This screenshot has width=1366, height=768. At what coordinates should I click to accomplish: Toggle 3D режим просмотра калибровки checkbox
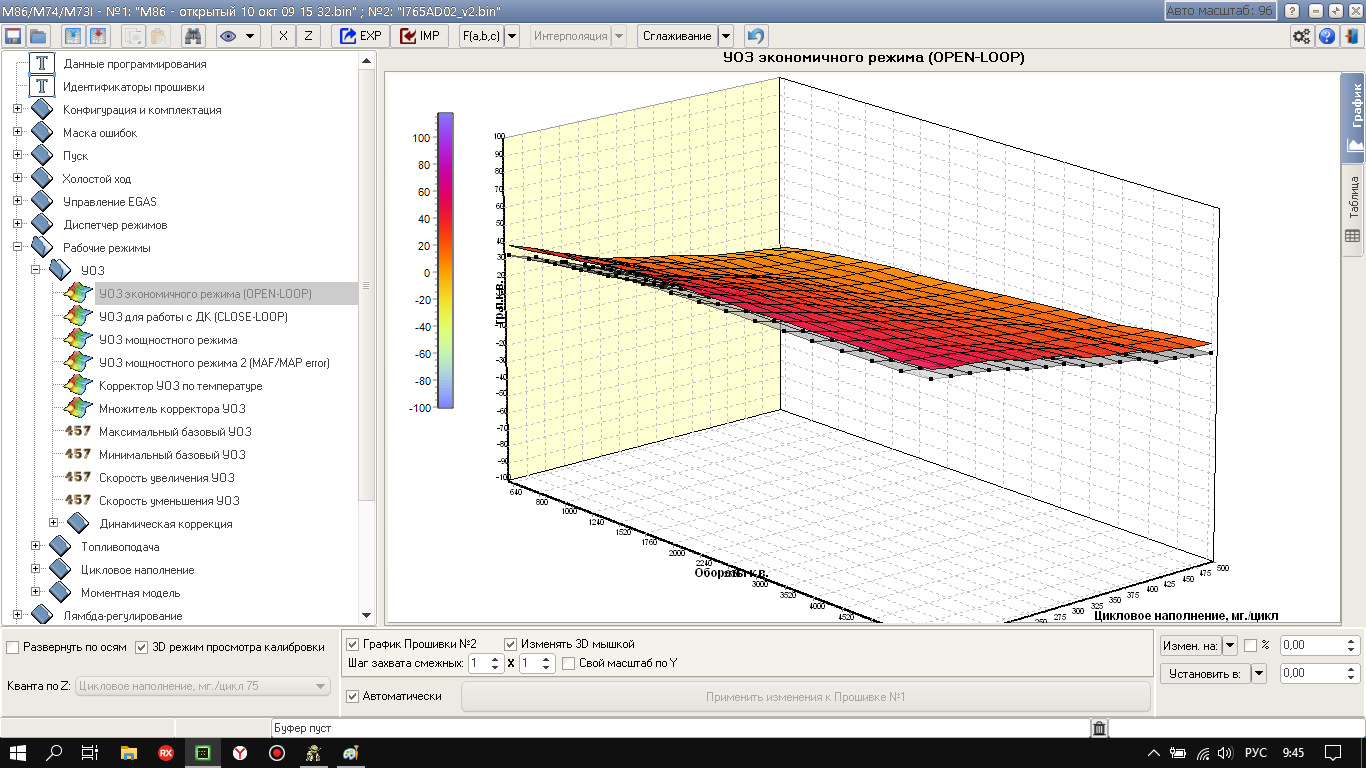pyautogui.click(x=141, y=647)
